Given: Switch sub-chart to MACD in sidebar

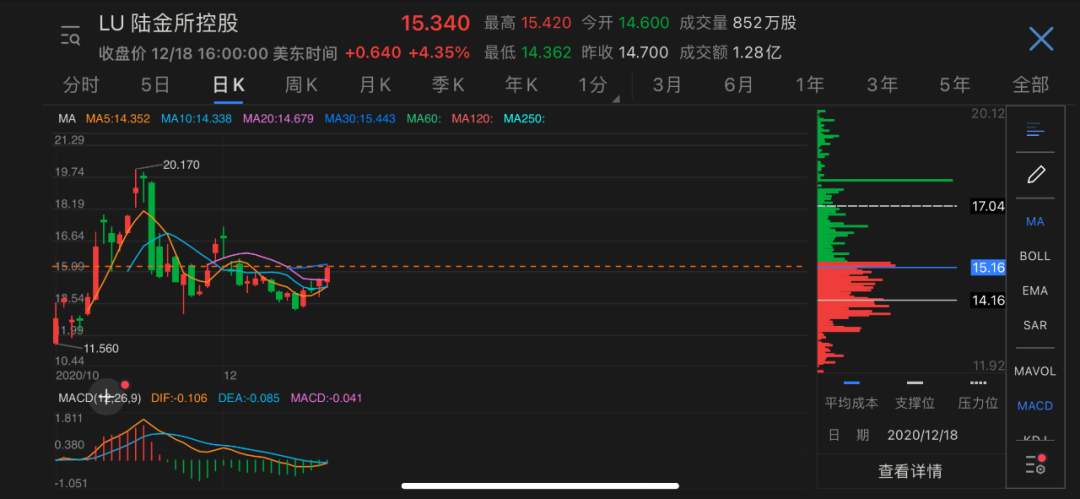Looking at the screenshot, I should [1035, 405].
